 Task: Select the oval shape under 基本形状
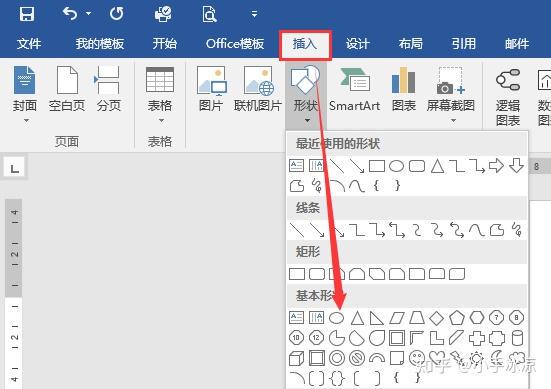pos(336,318)
